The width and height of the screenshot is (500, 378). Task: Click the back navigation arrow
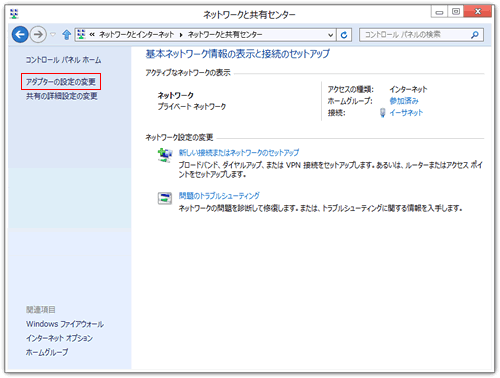coord(20,34)
